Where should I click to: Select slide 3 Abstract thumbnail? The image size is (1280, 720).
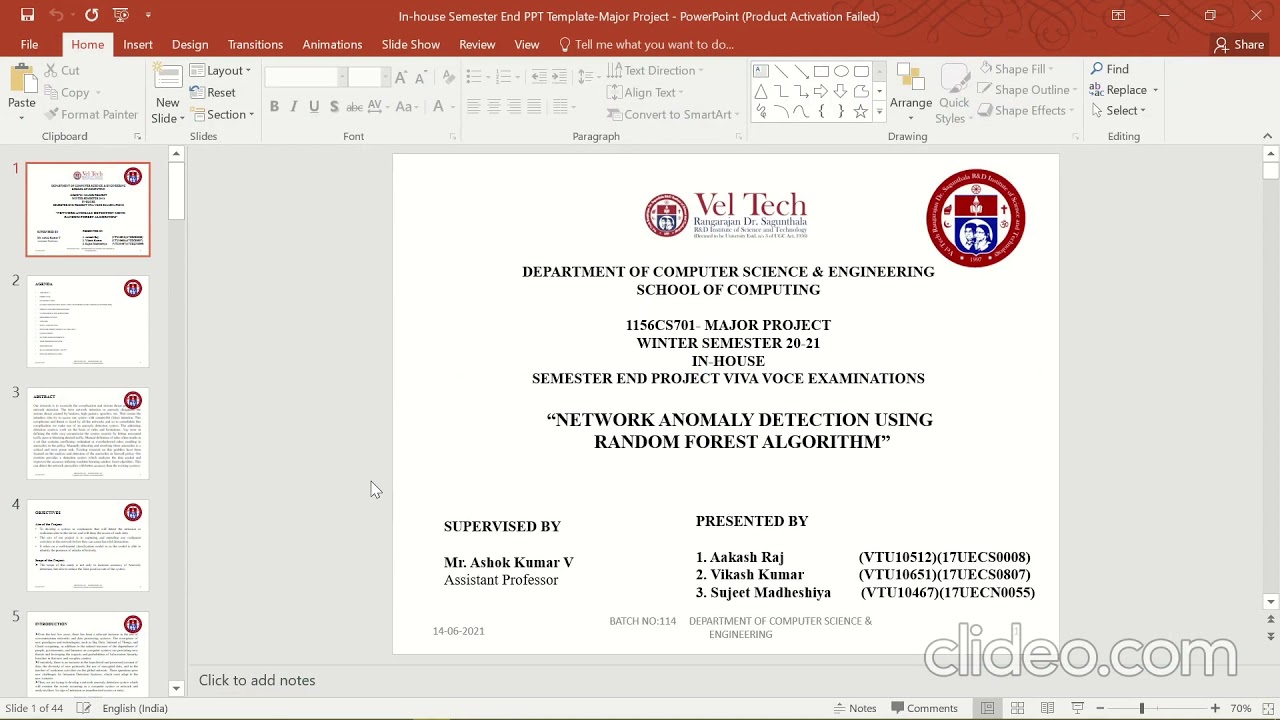click(x=88, y=433)
